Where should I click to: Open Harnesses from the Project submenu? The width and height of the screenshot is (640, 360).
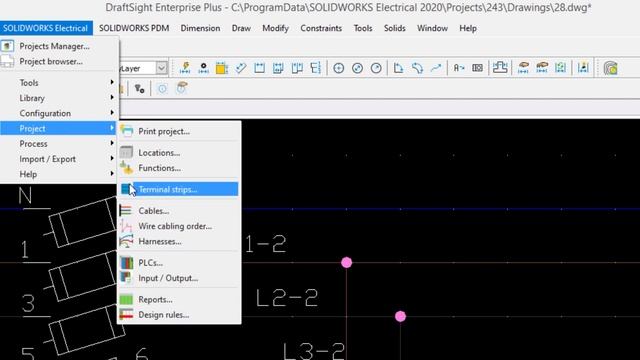(x=179, y=242)
